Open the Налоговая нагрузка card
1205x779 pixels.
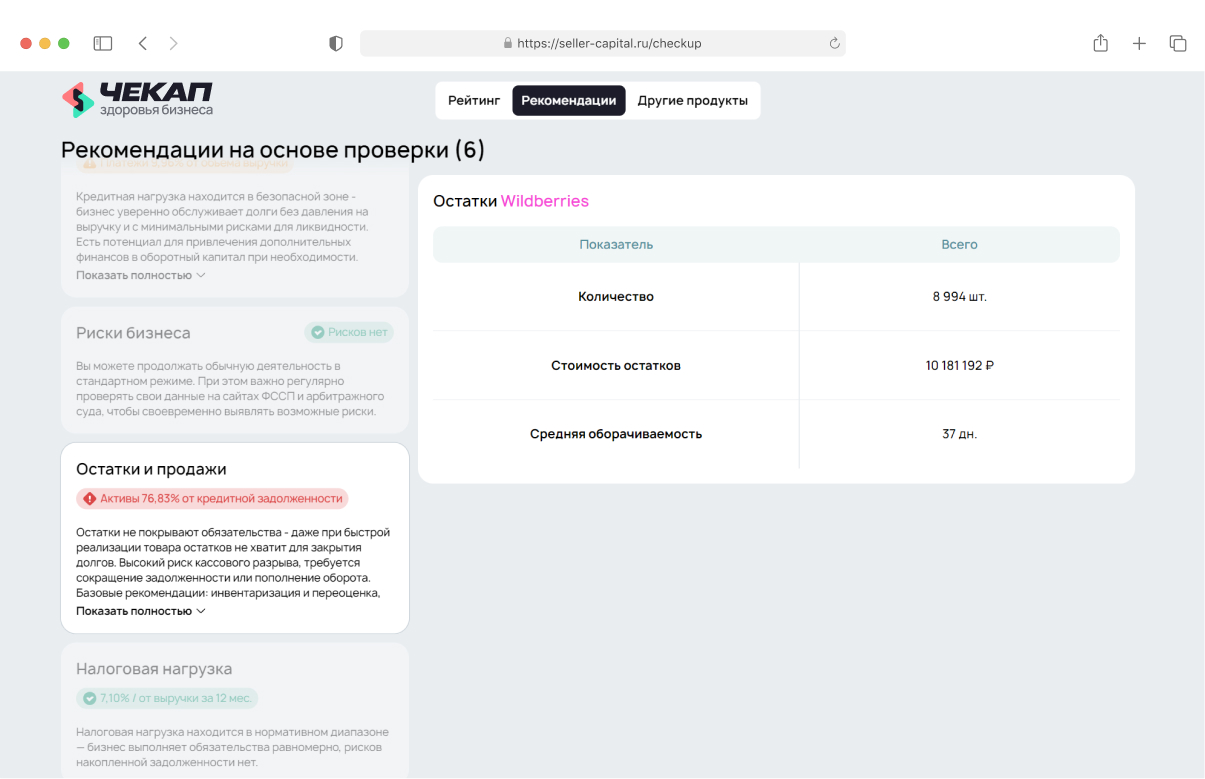[154, 669]
